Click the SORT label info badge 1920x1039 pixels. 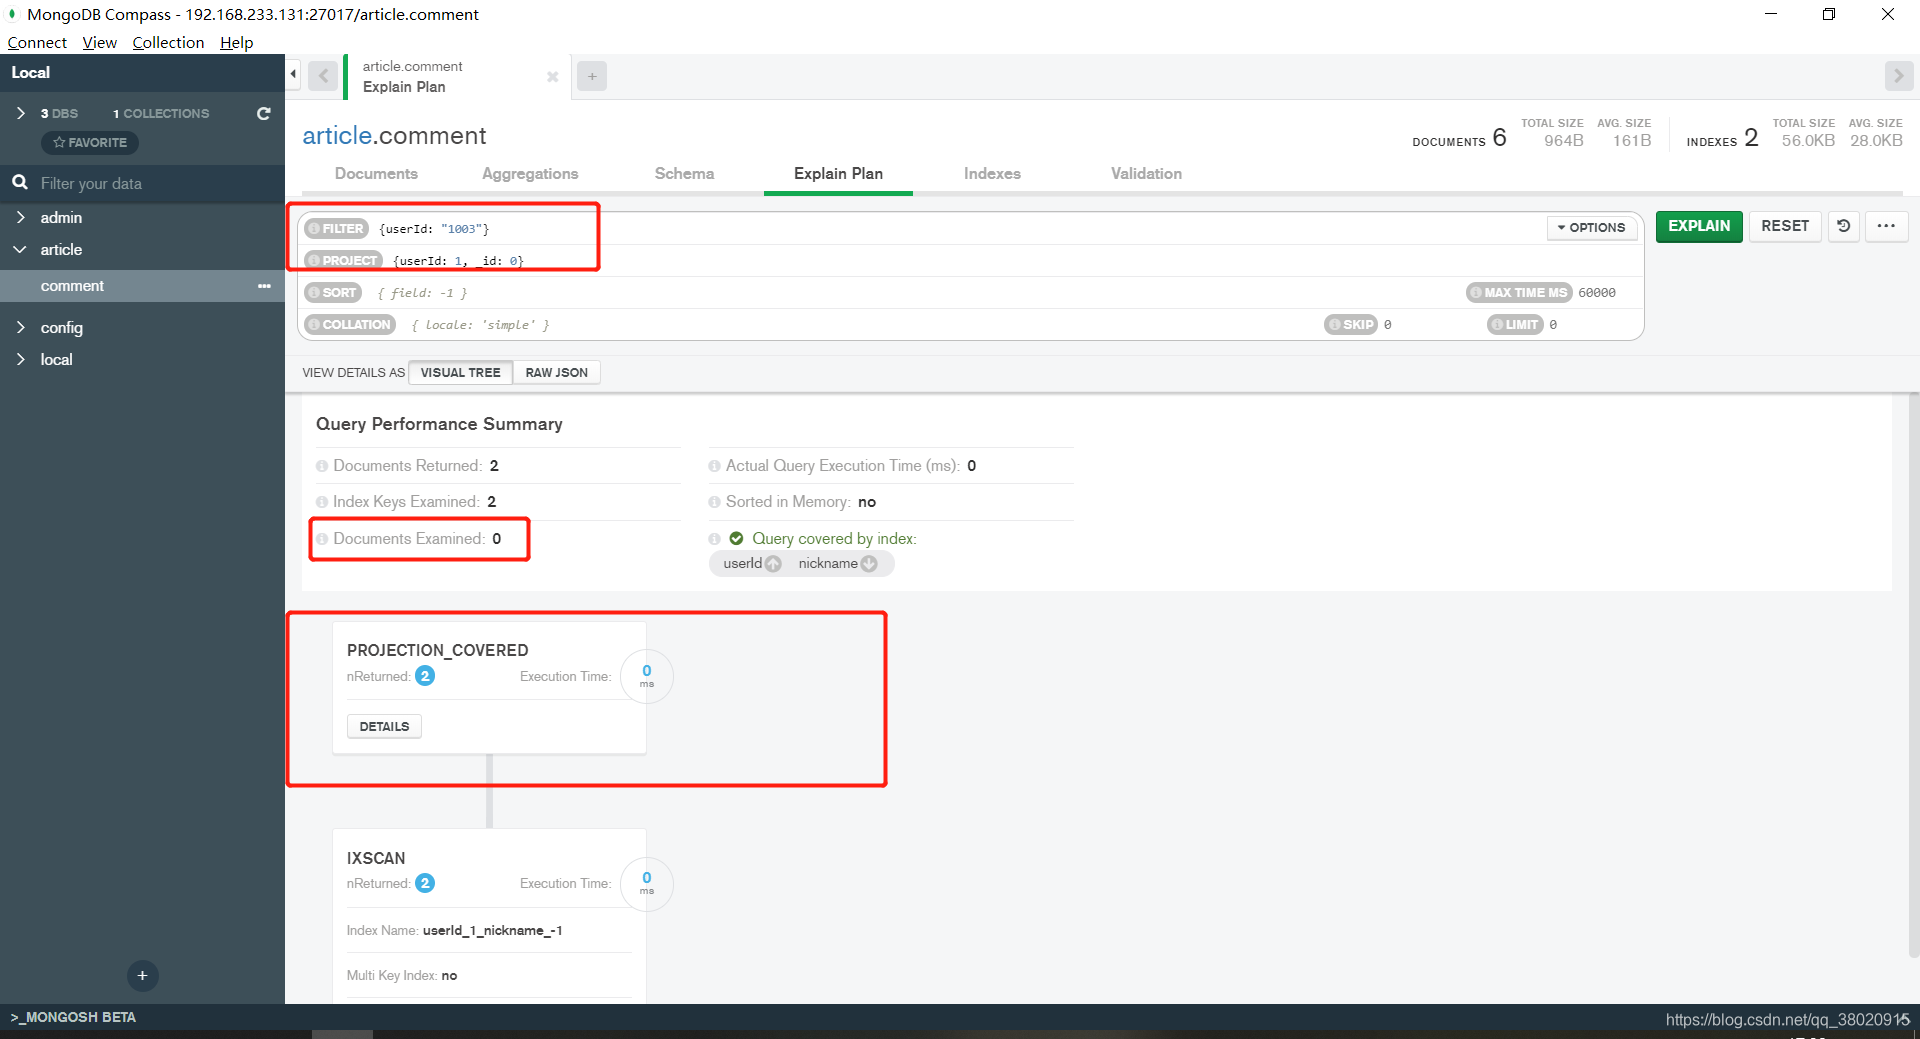(333, 293)
